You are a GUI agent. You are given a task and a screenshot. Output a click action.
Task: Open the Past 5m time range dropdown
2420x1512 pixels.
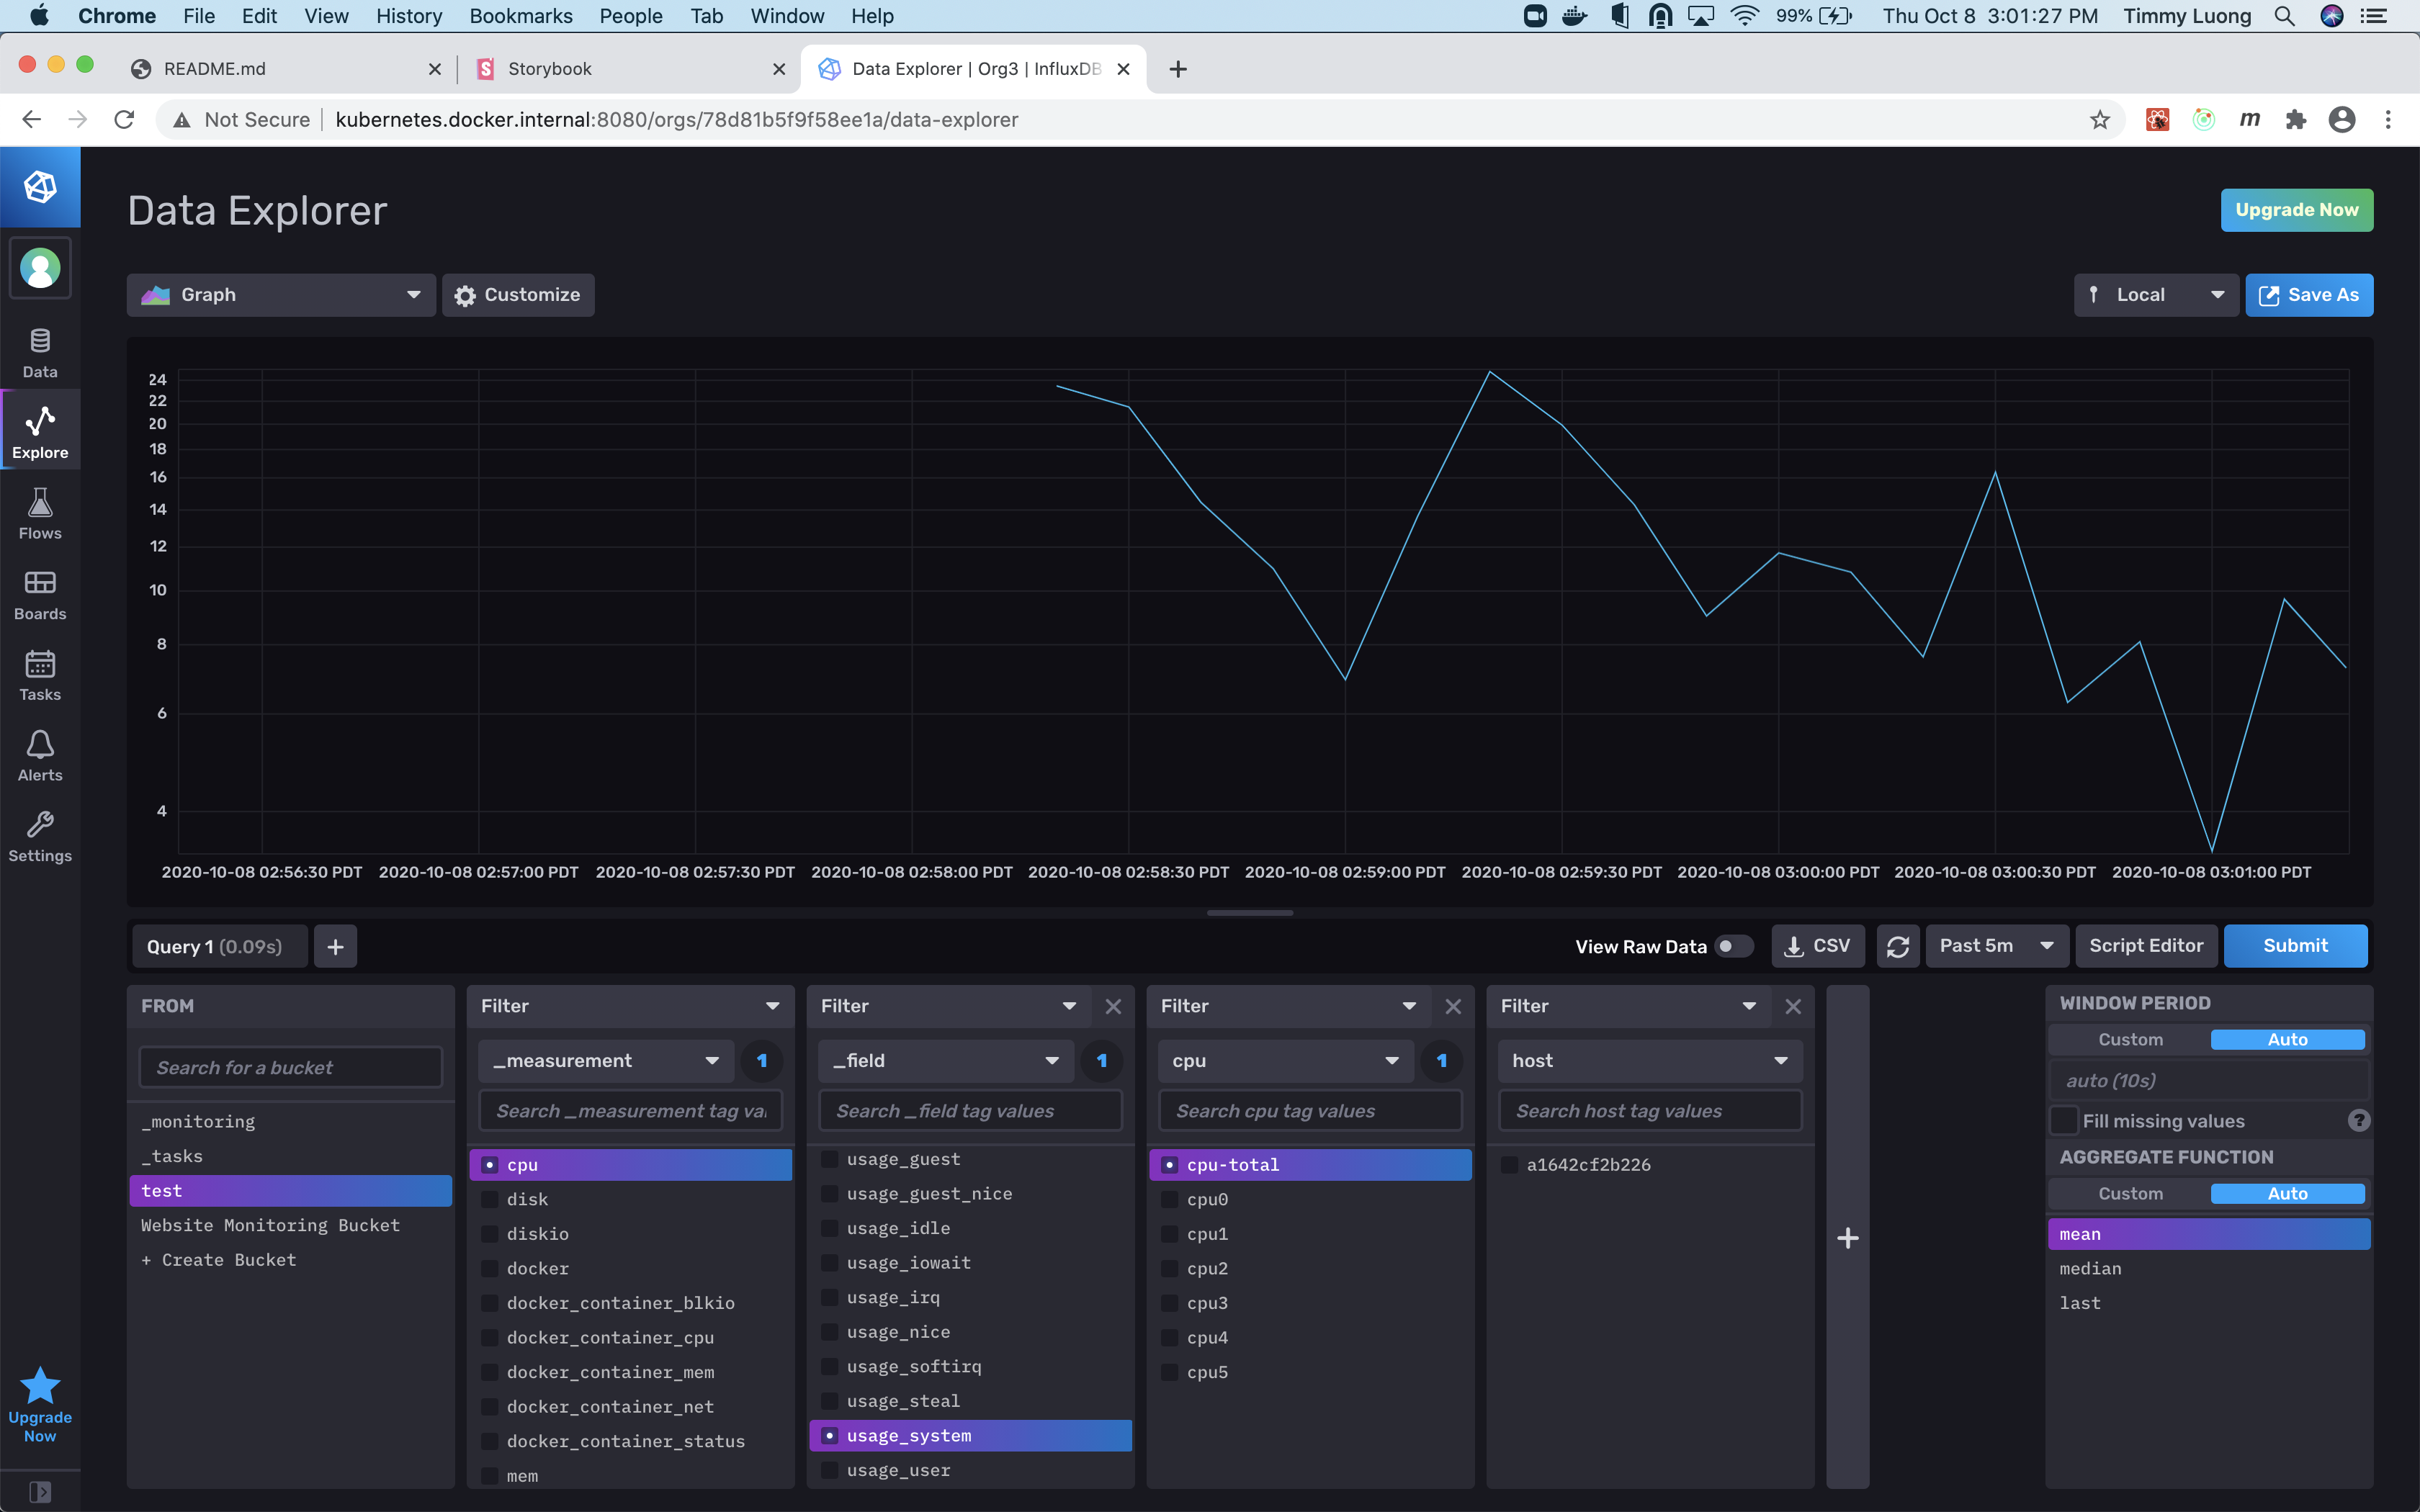tap(1996, 945)
